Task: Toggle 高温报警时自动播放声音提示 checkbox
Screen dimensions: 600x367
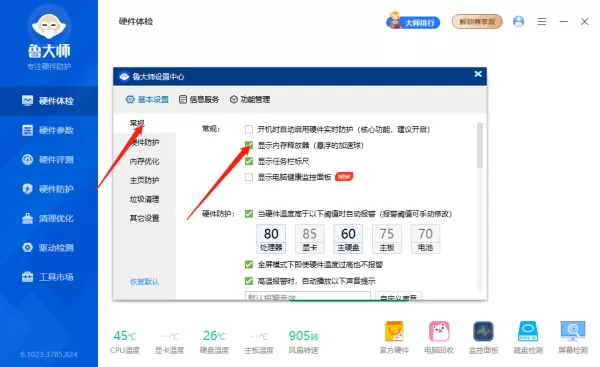Action: click(x=249, y=281)
